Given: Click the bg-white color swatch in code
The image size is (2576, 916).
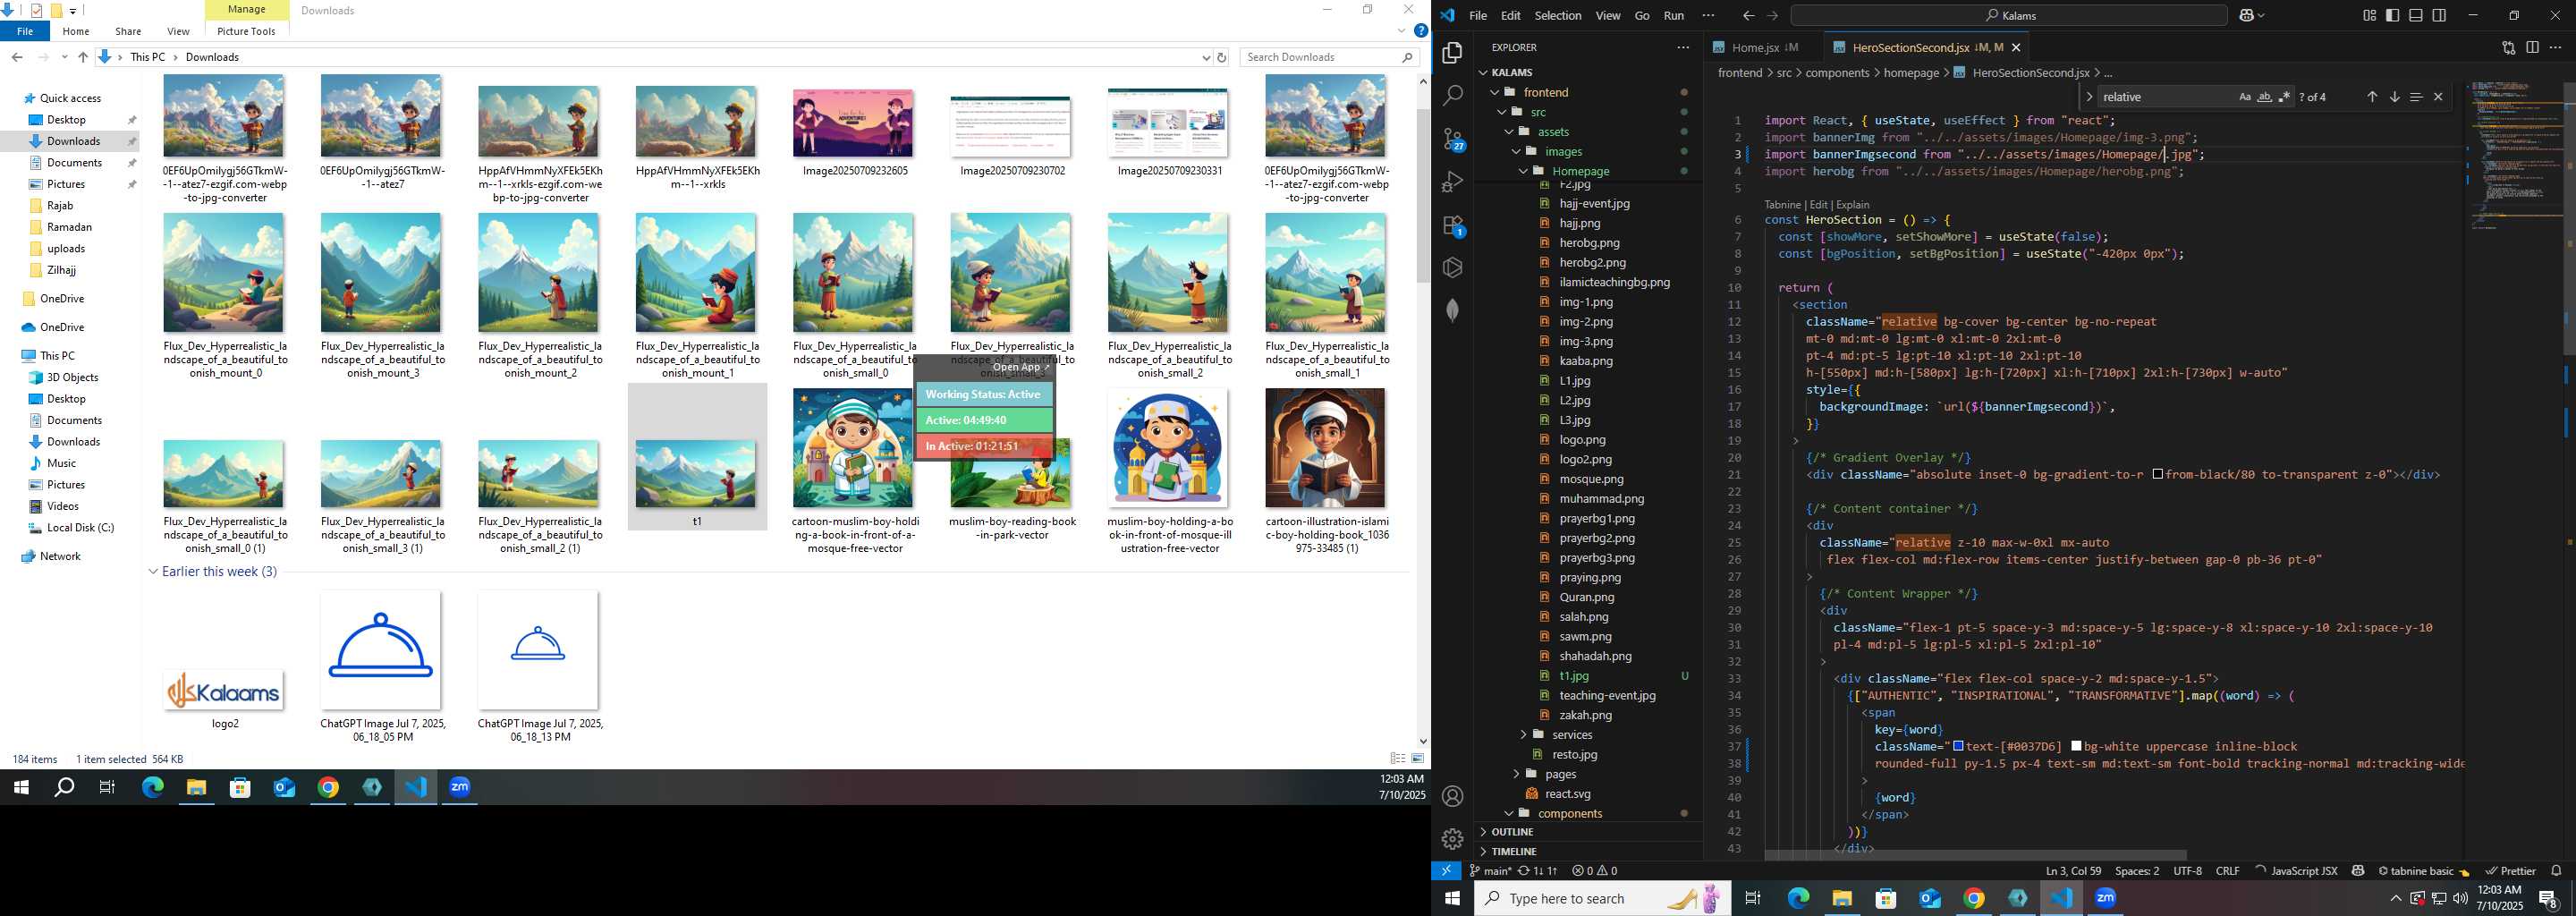Looking at the screenshot, I should point(2077,746).
